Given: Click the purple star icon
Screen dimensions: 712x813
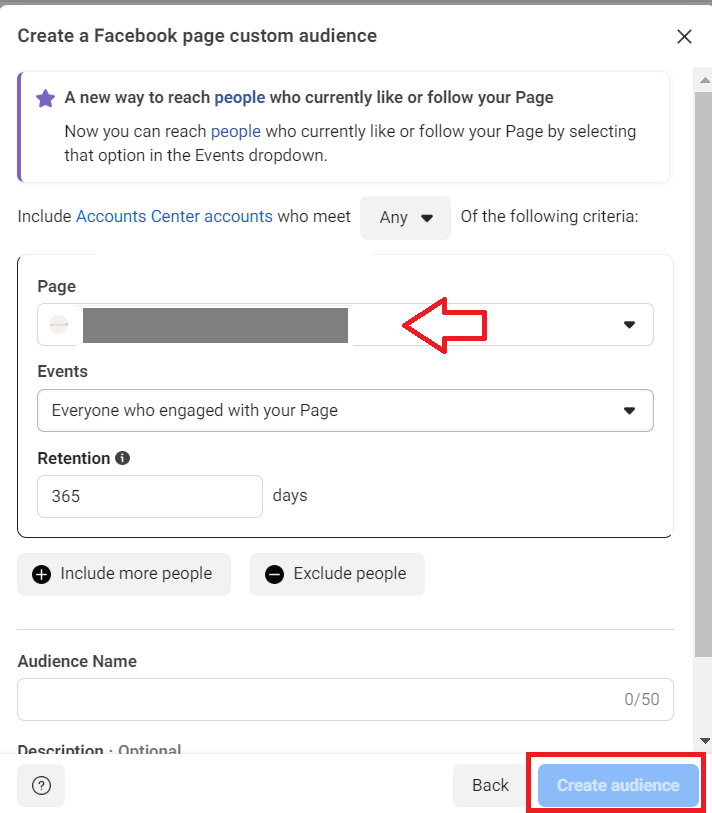Looking at the screenshot, I should click(46, 98).
